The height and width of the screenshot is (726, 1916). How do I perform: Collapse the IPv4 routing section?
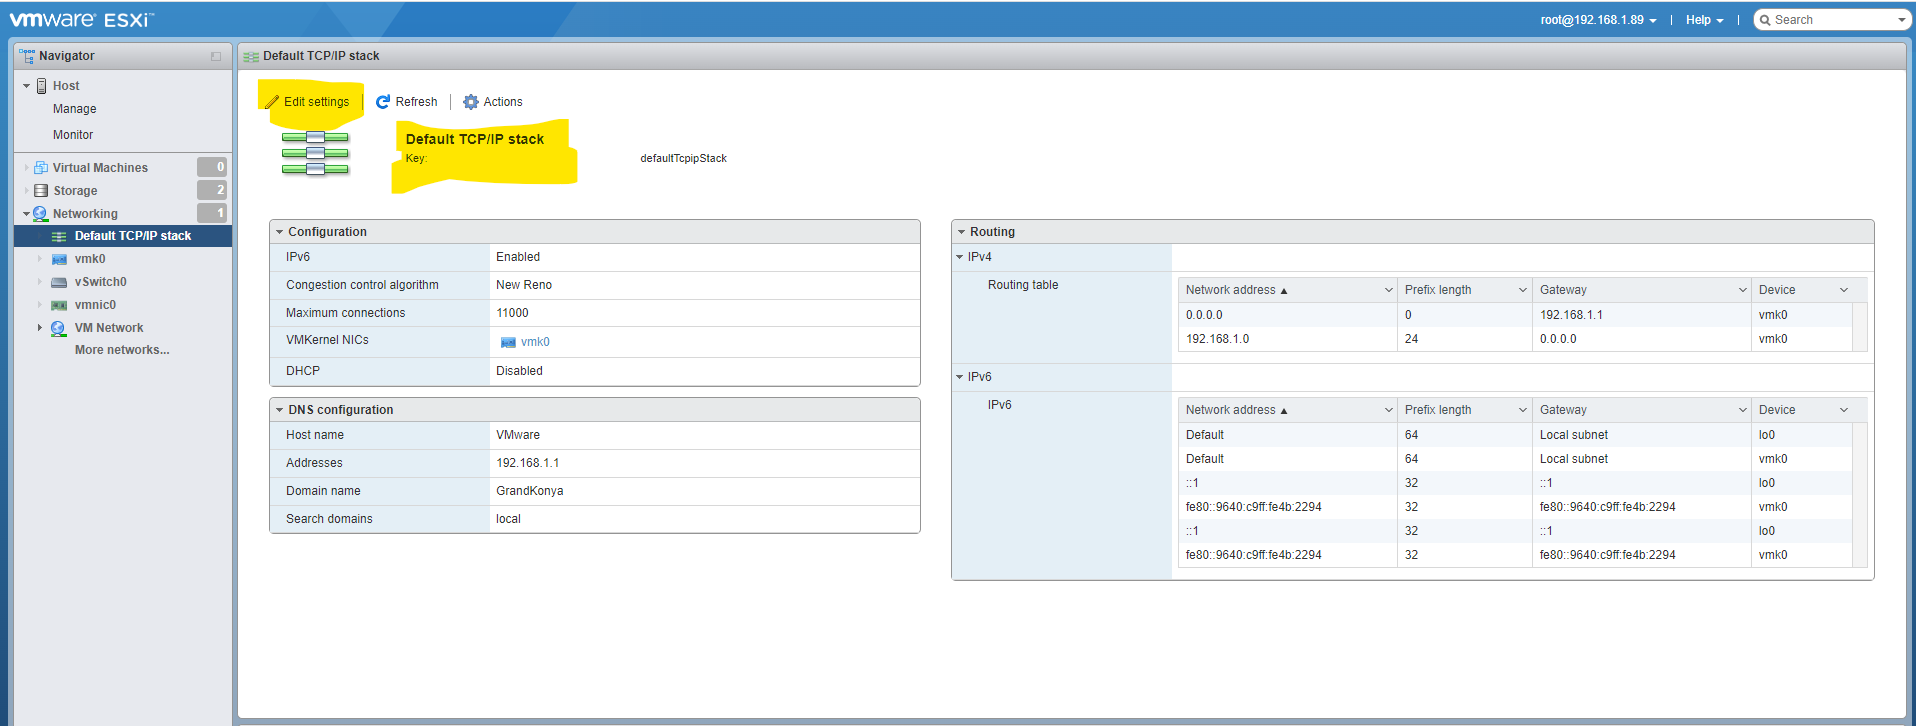point(960,257)
